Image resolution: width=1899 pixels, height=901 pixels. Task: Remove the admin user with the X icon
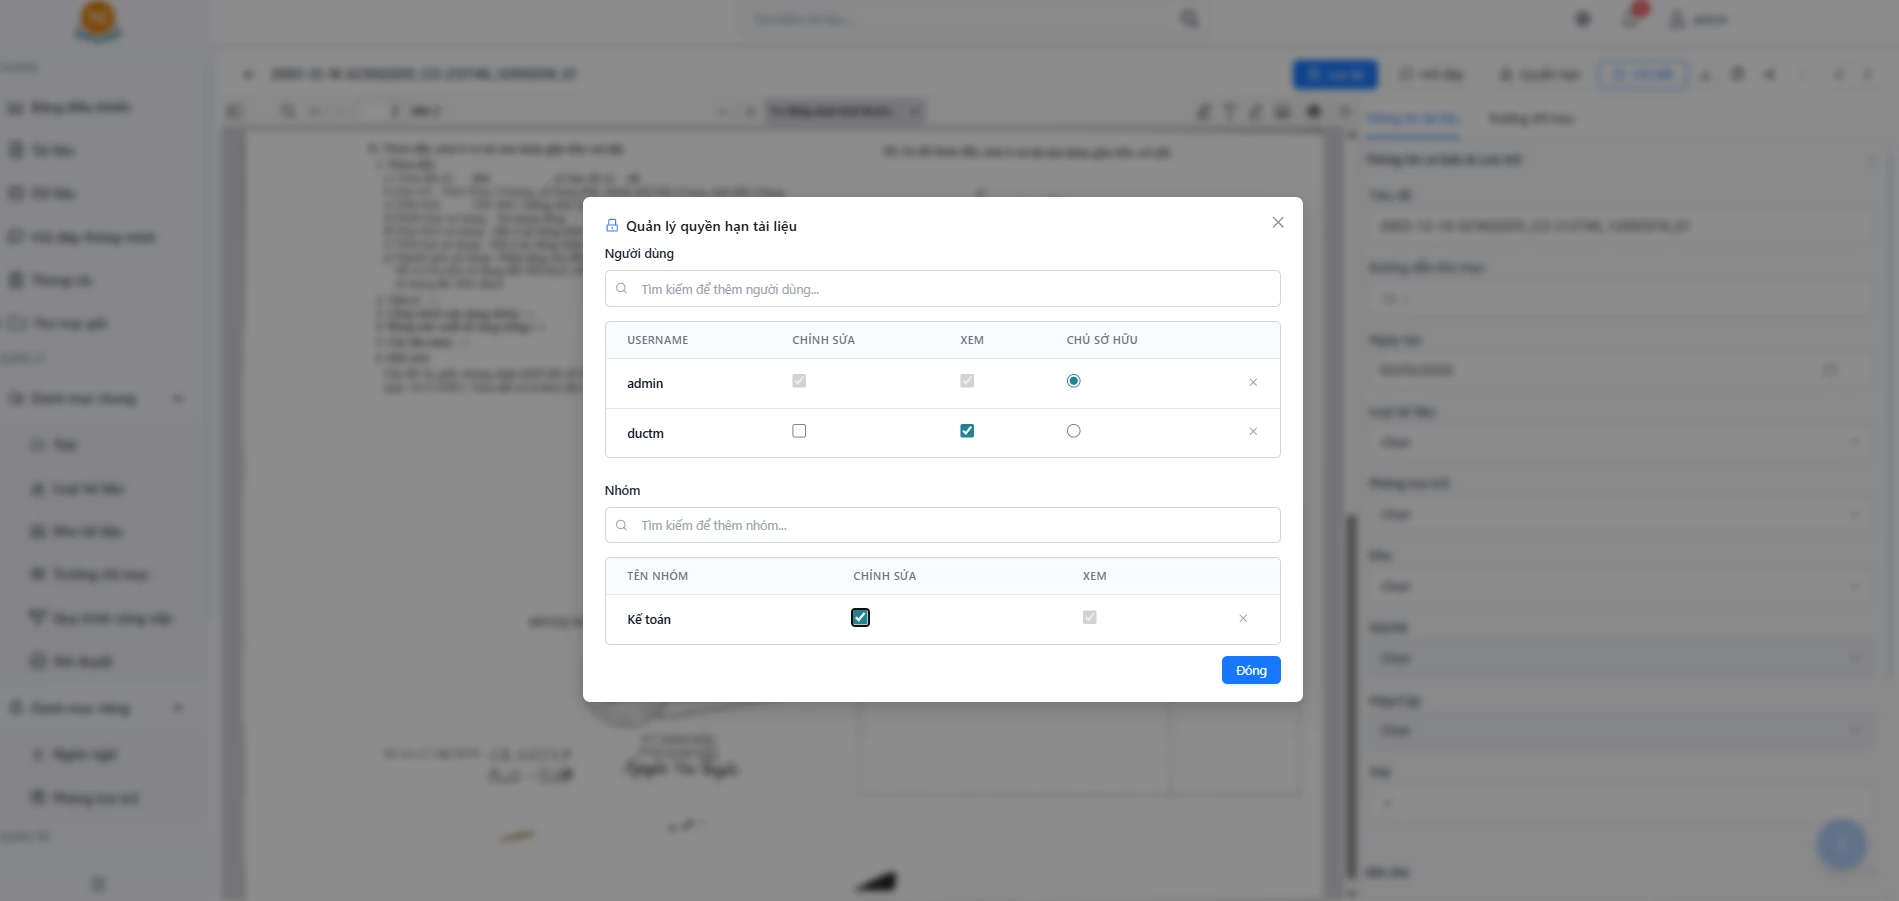(x=1252, y=382)
